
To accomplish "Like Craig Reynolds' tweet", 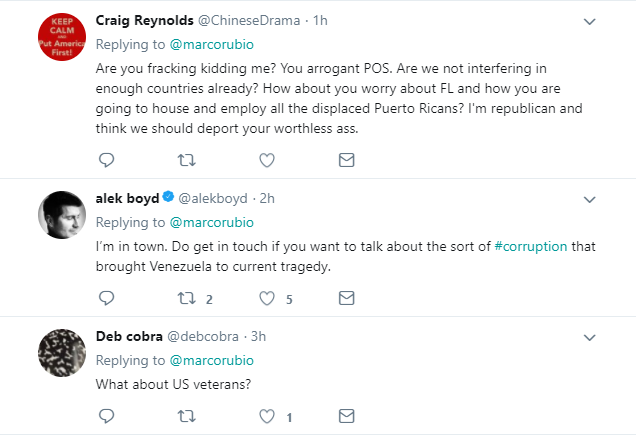I will [267, 160].
